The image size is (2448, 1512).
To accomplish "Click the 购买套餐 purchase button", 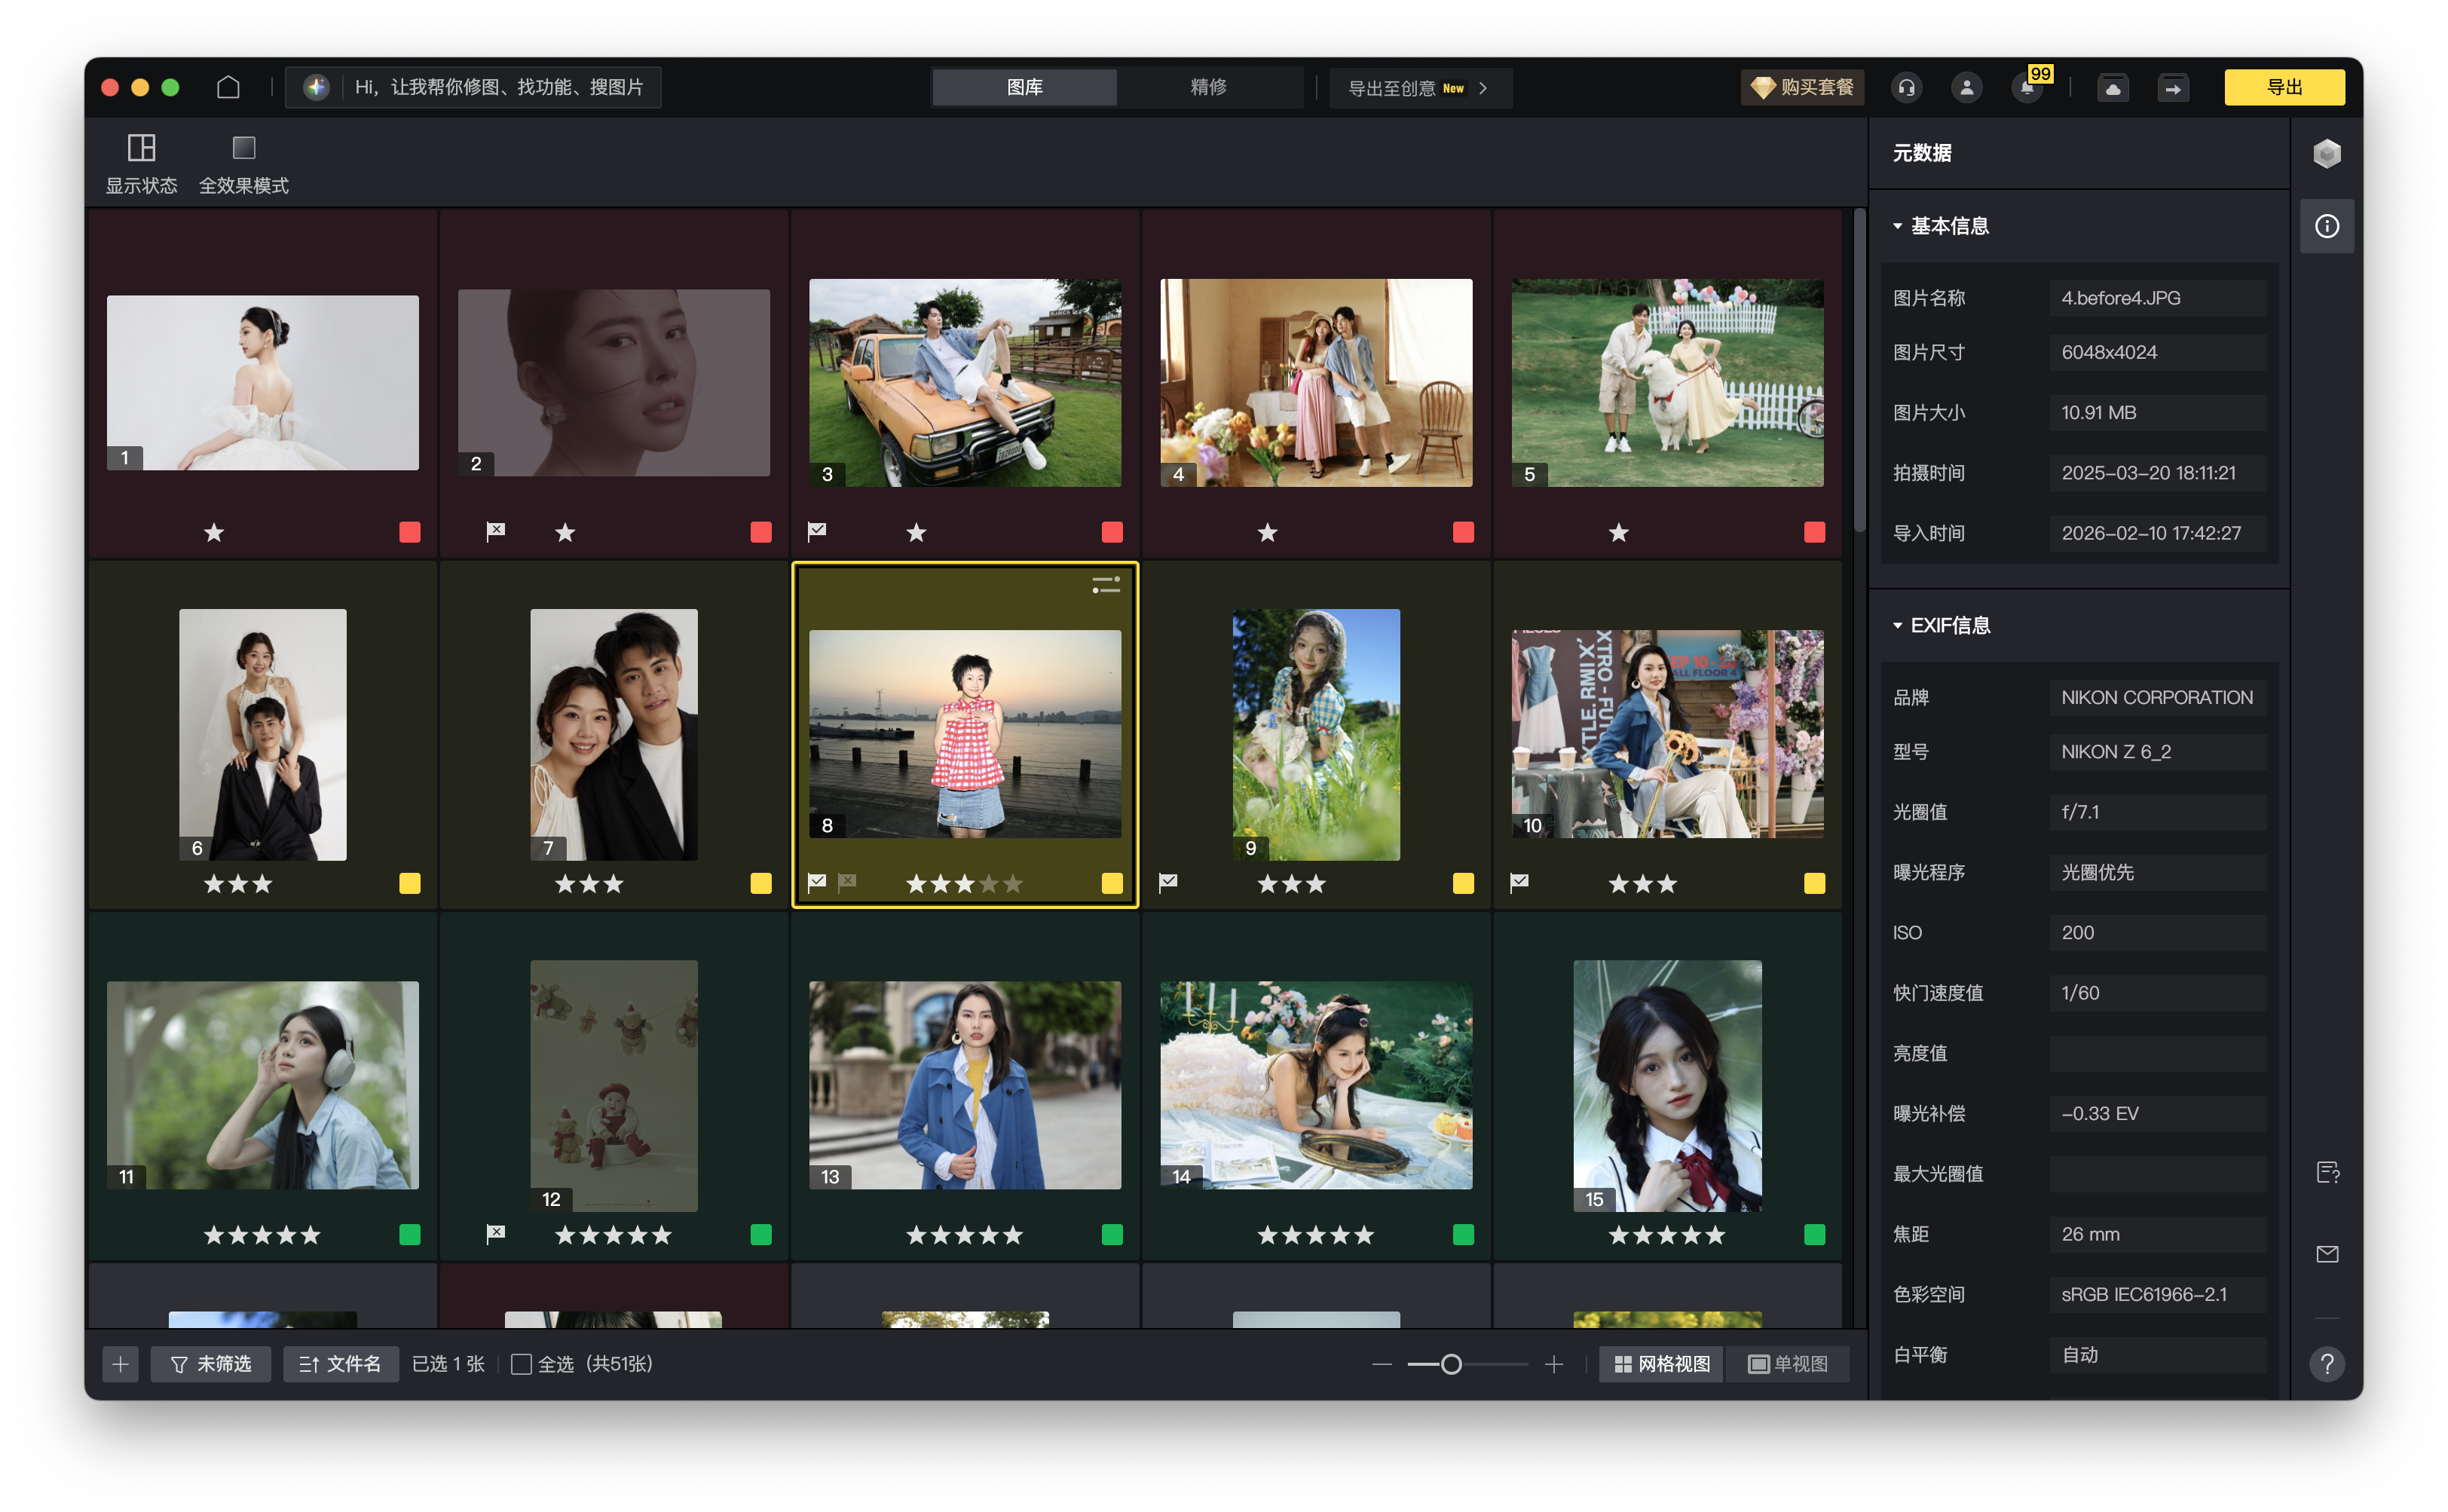I will pyautogui.click(x=1803, y=87).
